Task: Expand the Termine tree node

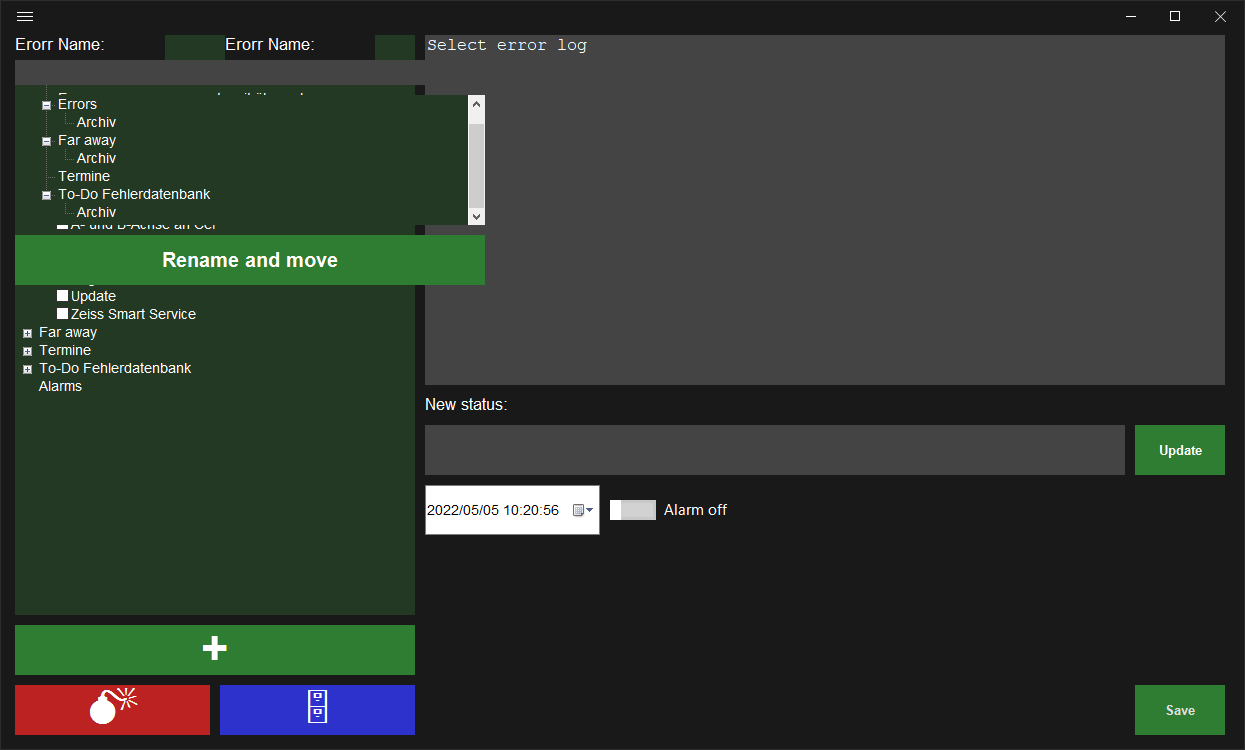Action: pyautogui.click(x=27, y=351)
